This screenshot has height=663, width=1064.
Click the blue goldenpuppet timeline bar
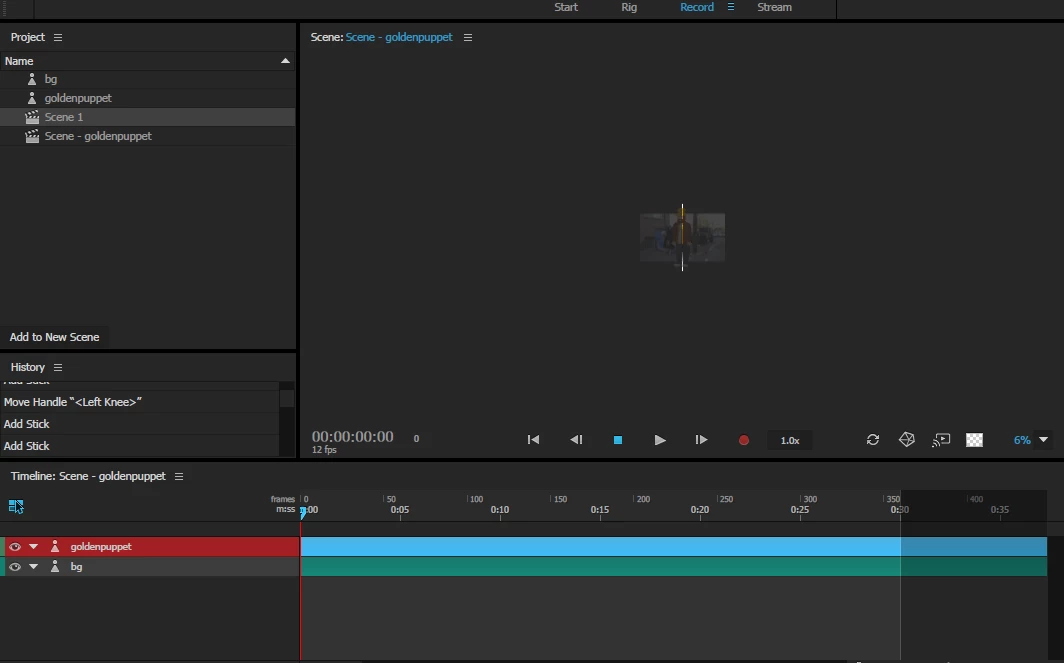(674, 547)
